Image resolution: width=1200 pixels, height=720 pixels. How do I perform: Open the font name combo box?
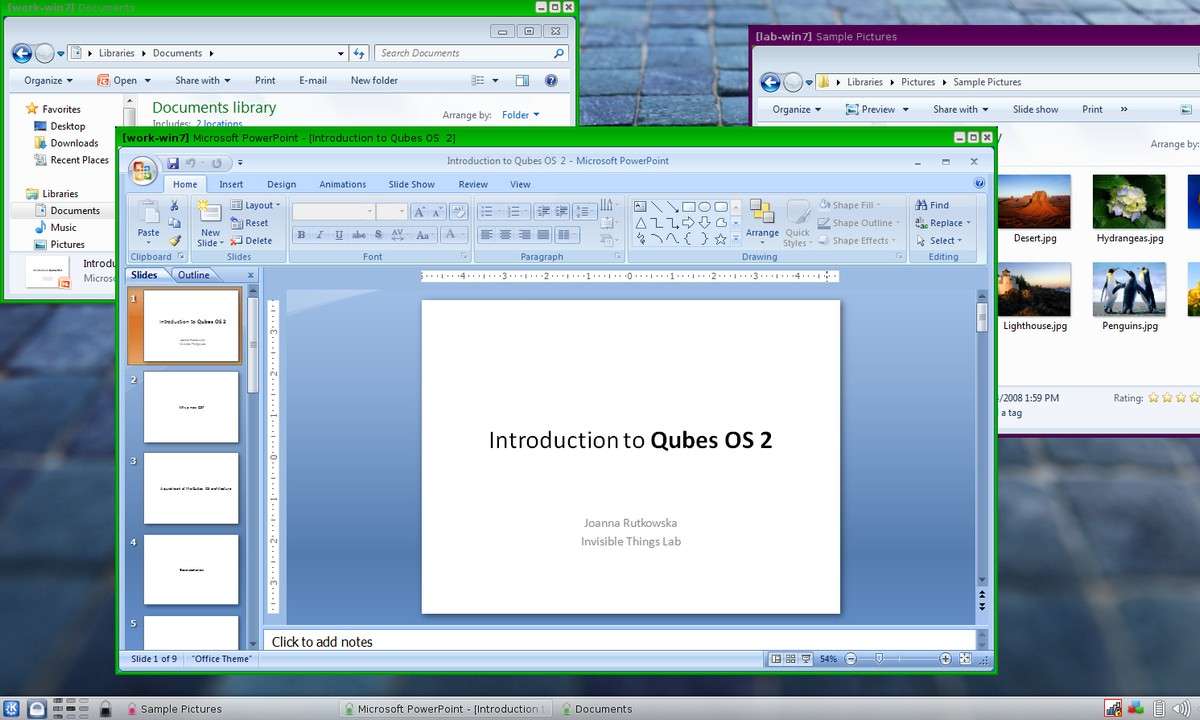(334, 211)
